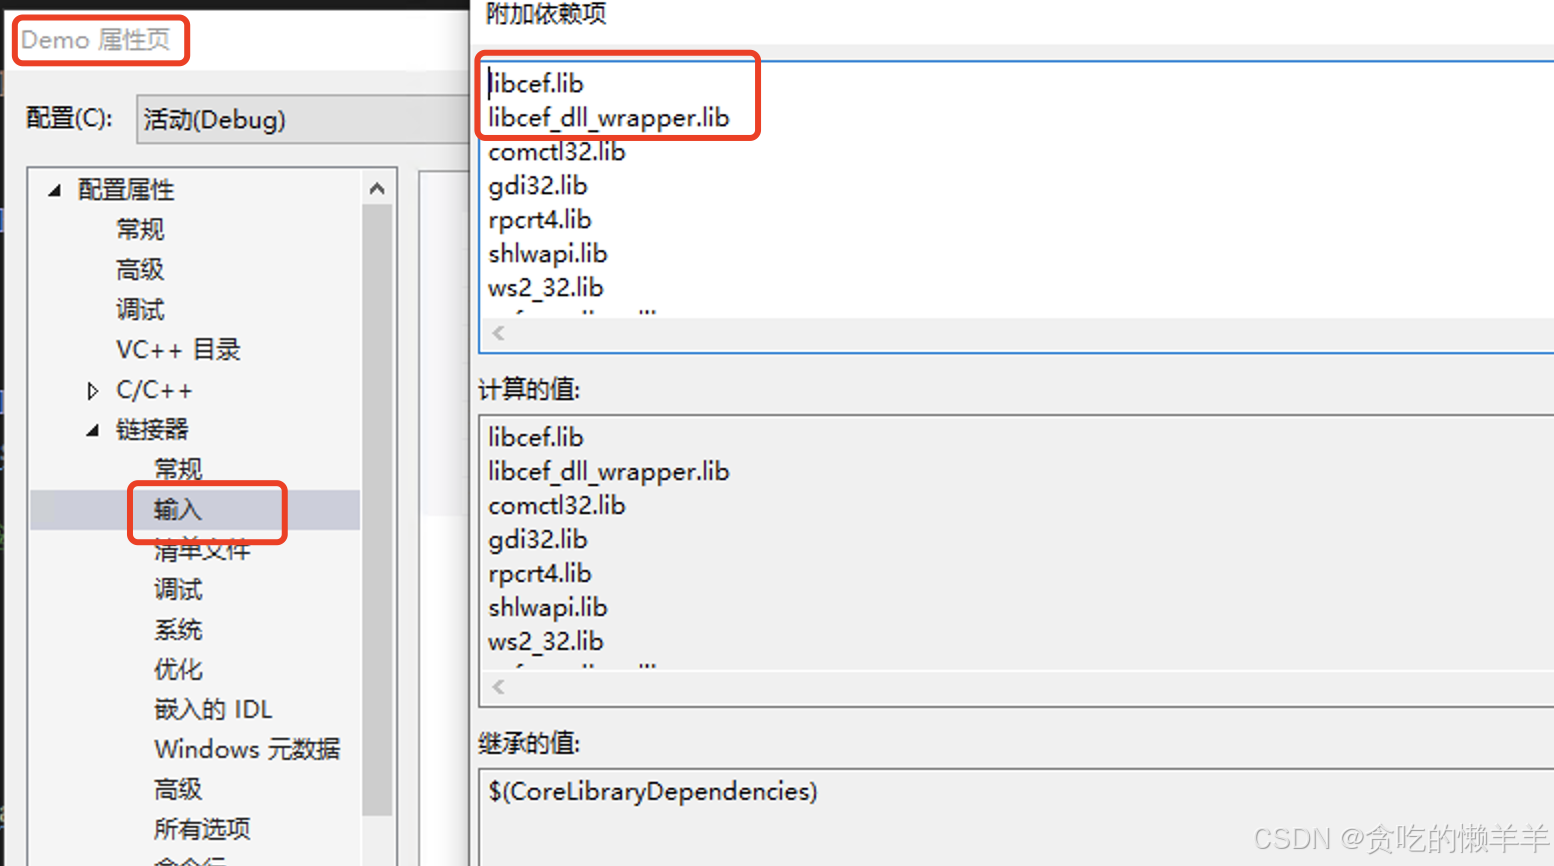Open the 优化 linker settings page
Screen dimensions: 1554x866
(178, 669)
